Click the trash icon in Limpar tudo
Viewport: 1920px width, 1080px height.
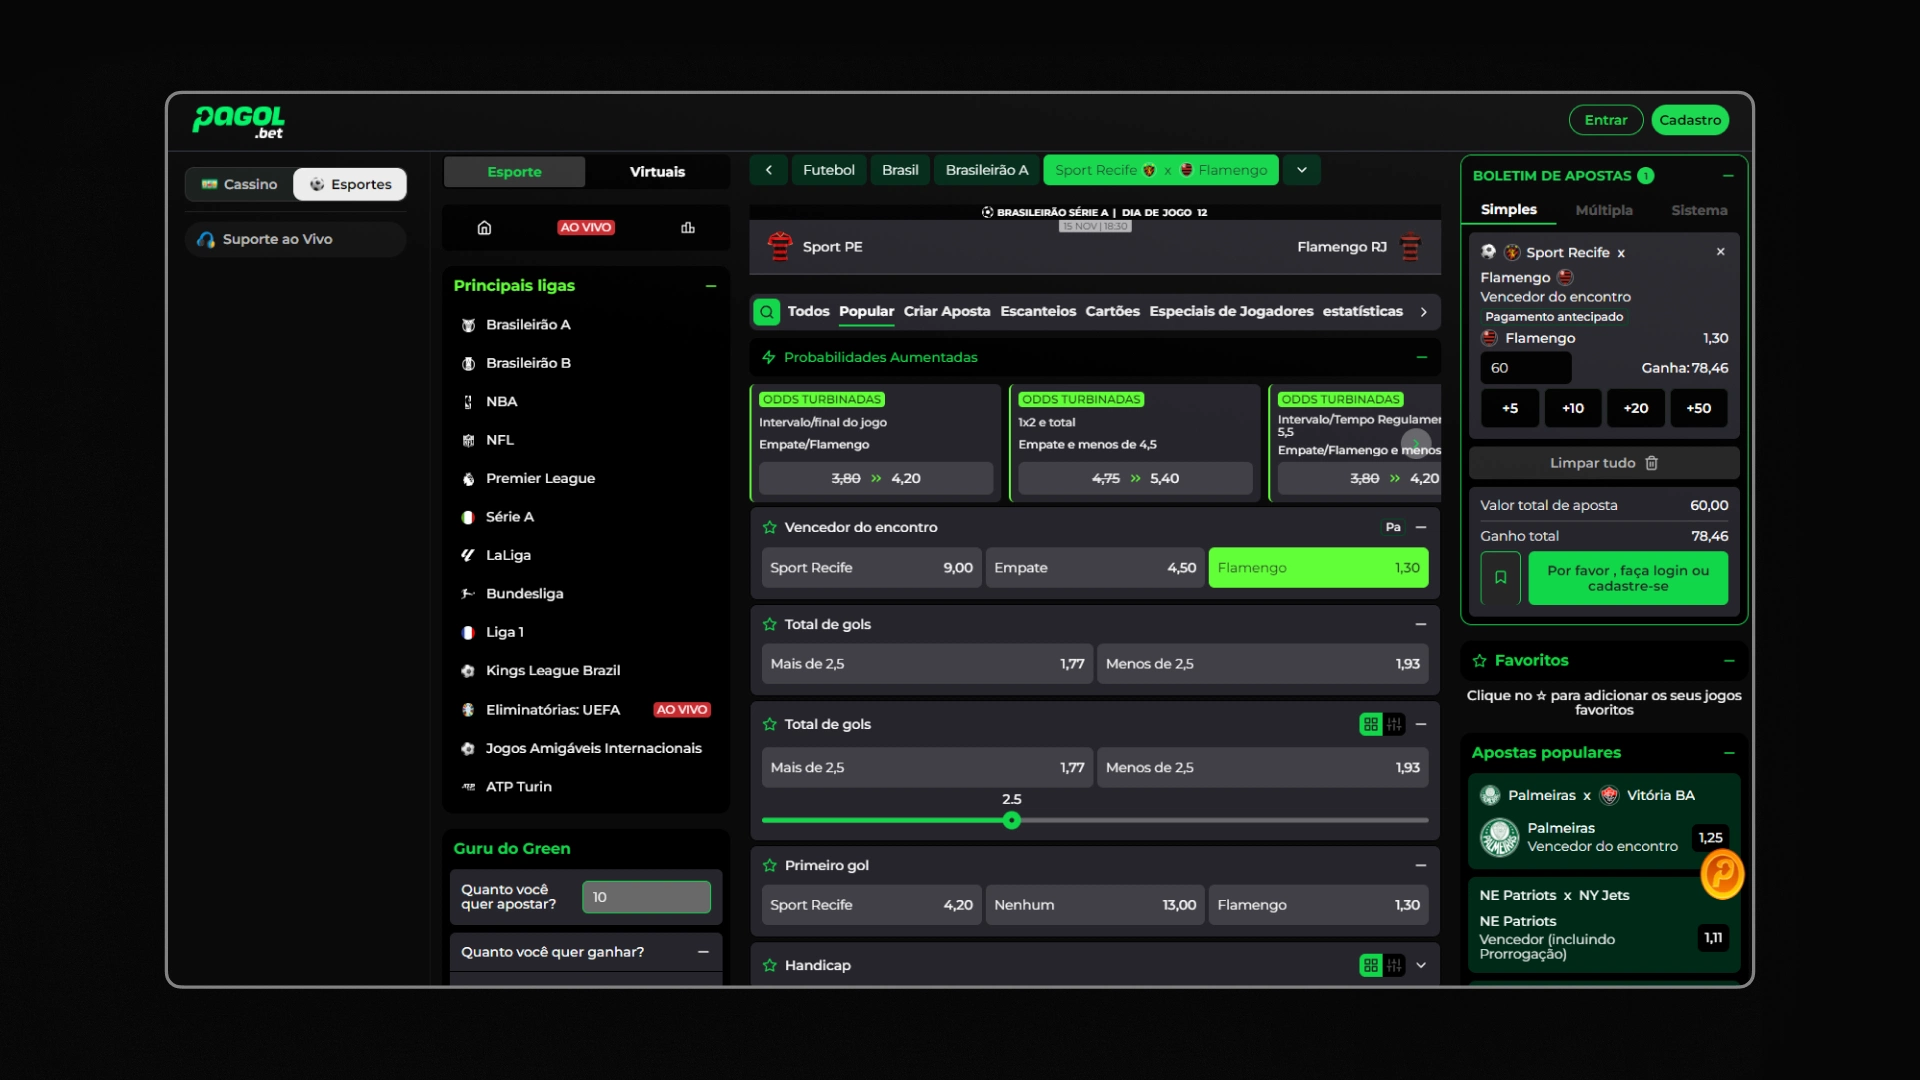click(x=1652, y=463)
